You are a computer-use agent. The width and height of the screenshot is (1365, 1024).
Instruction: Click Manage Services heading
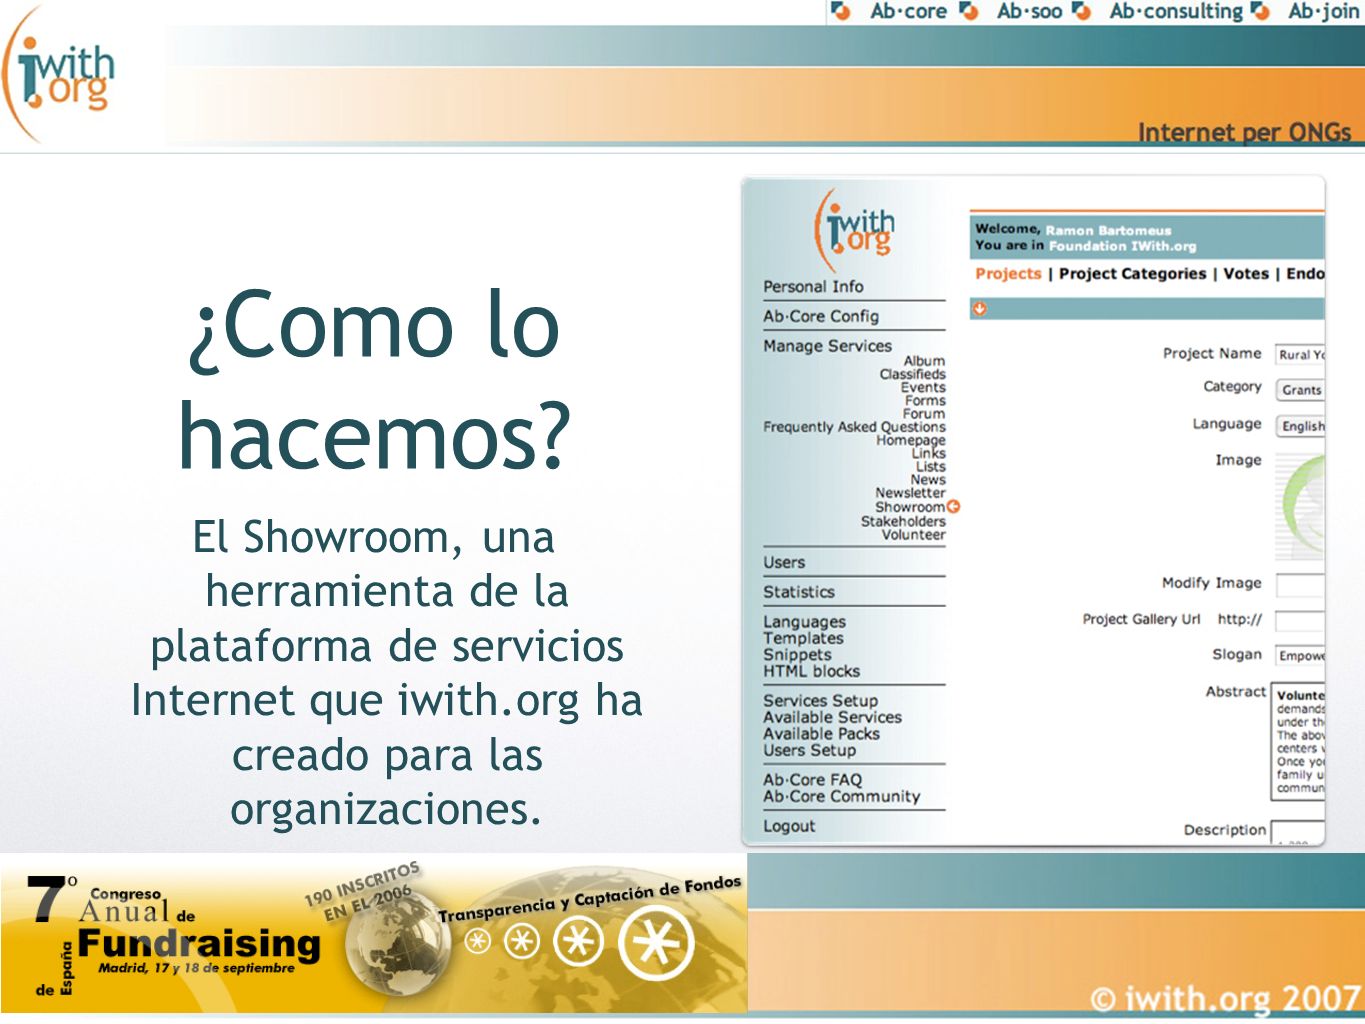click(827, 345)
